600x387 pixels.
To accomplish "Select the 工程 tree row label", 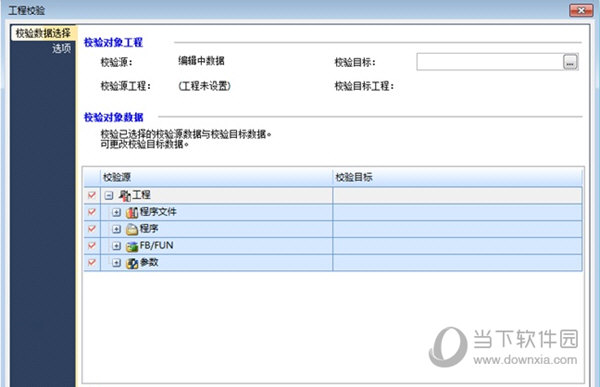I will click(141, 195).
